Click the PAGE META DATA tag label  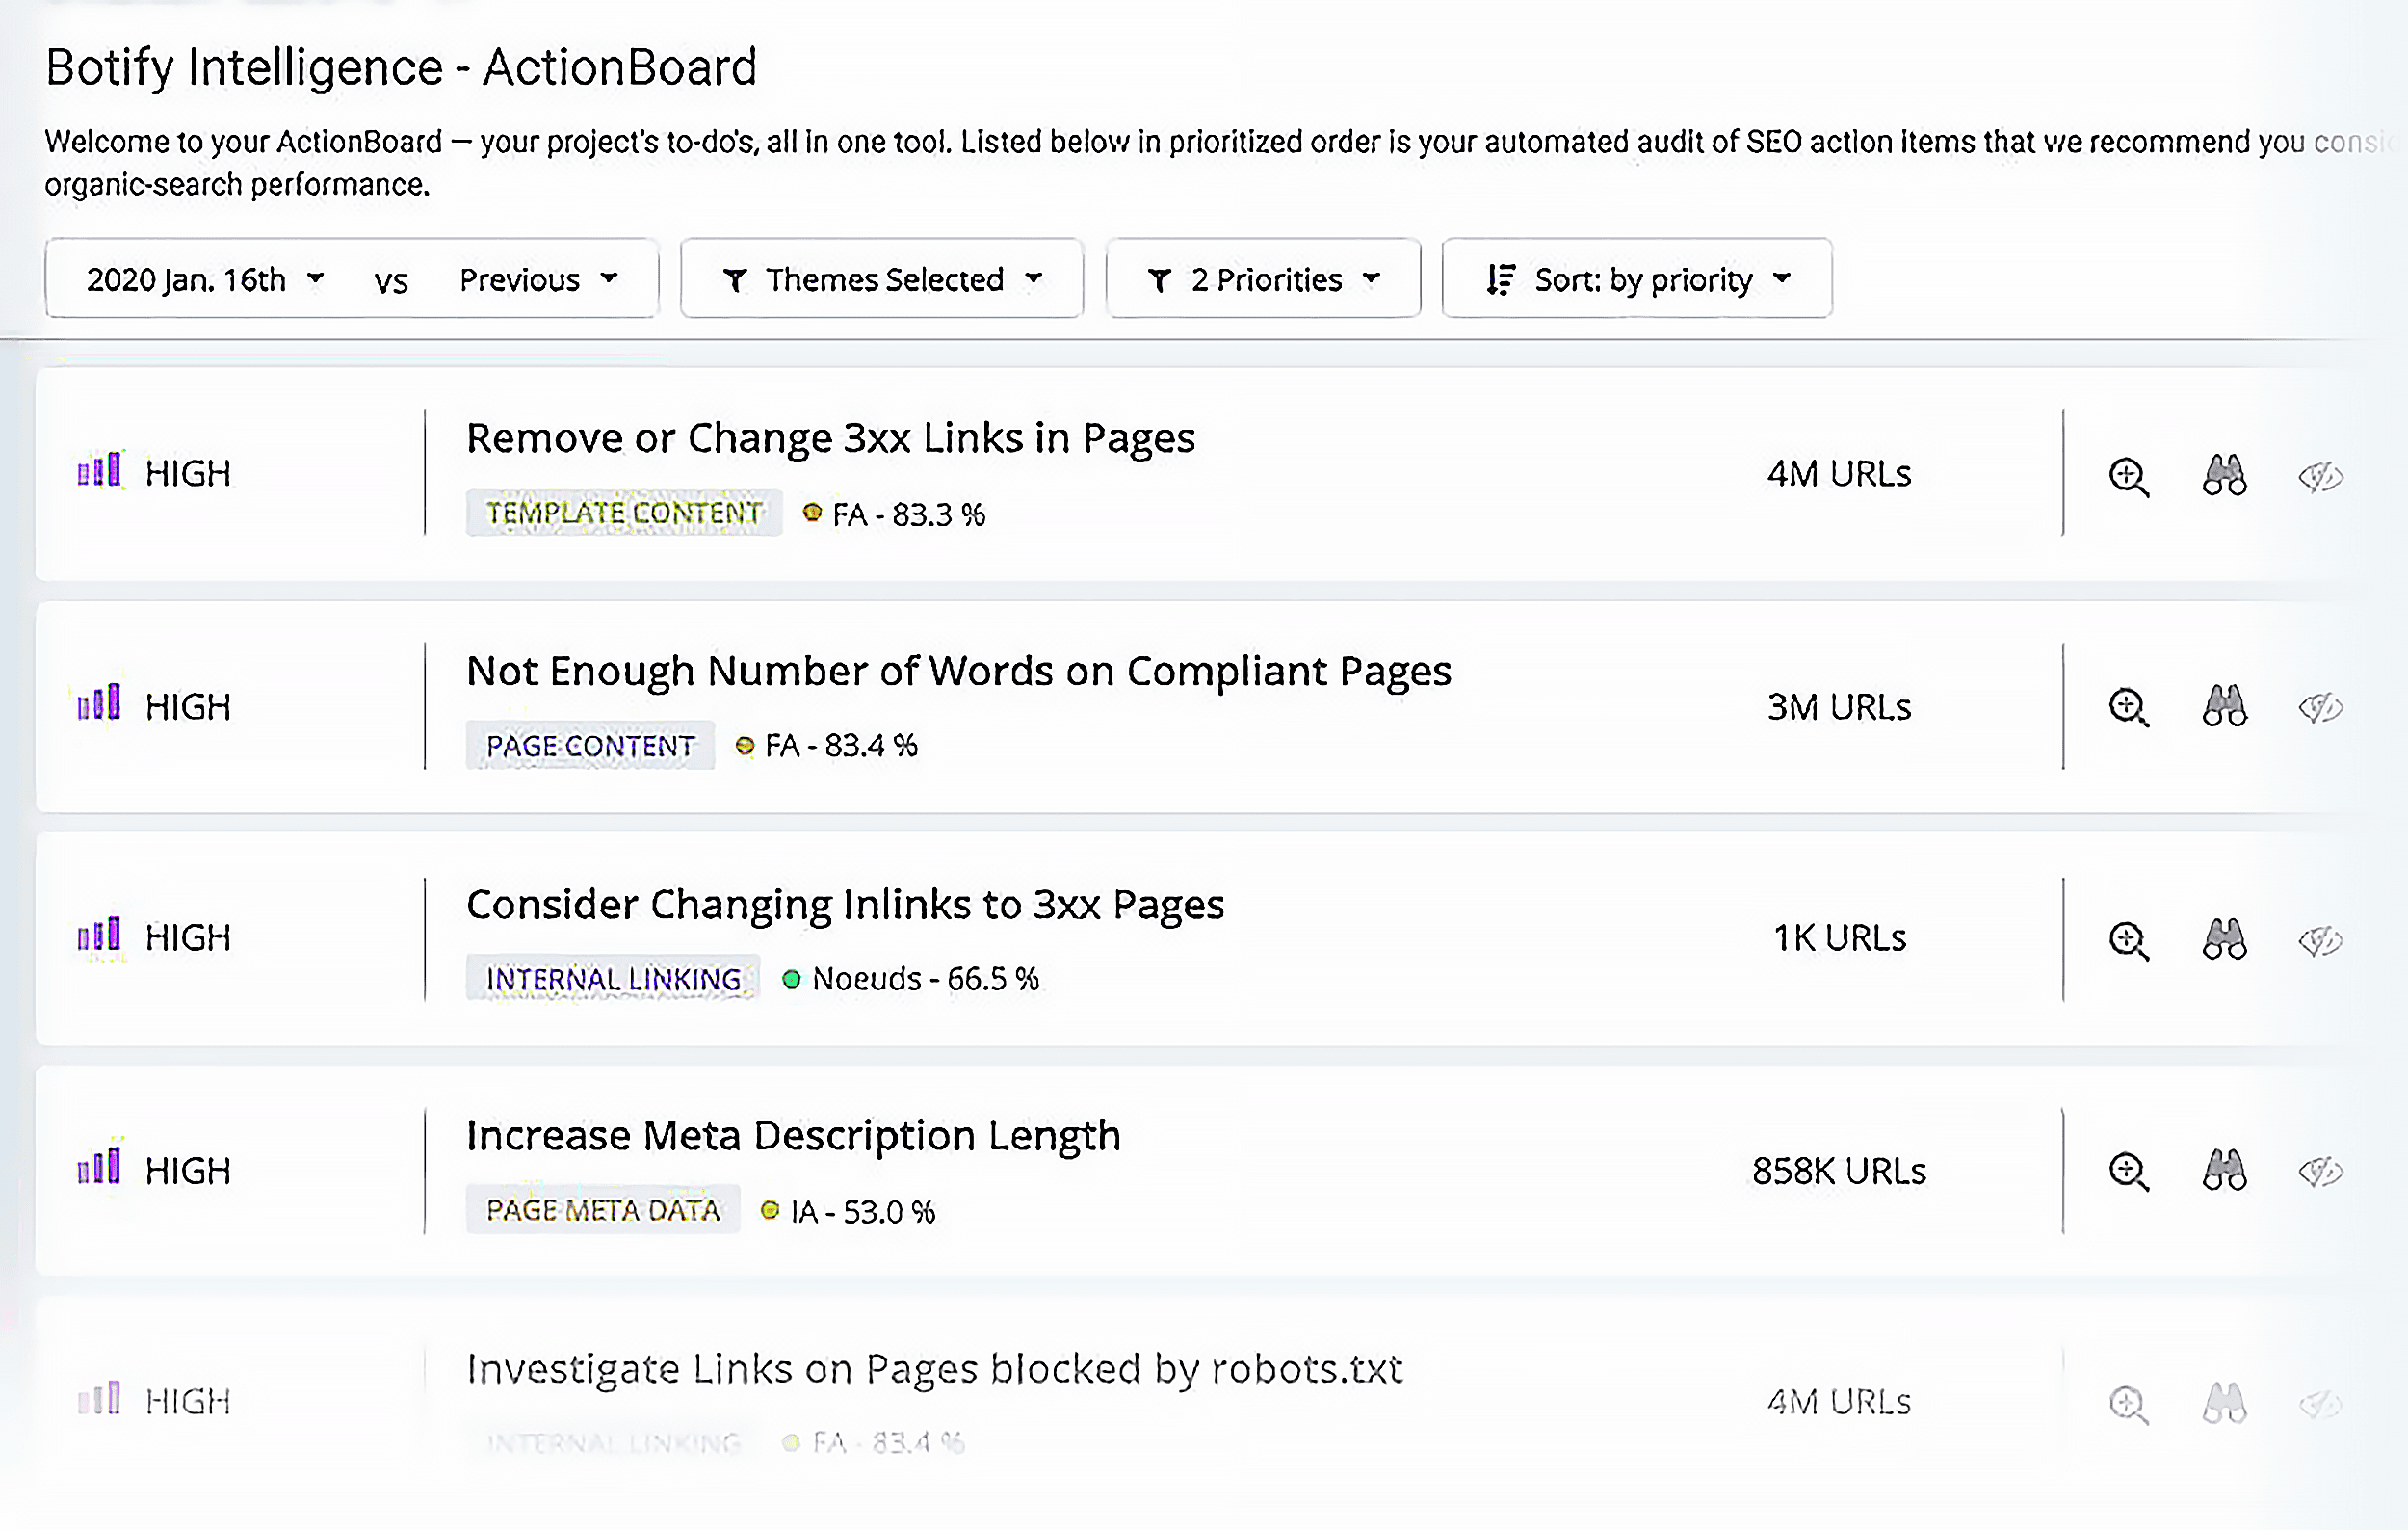(x=602, y=1210)
